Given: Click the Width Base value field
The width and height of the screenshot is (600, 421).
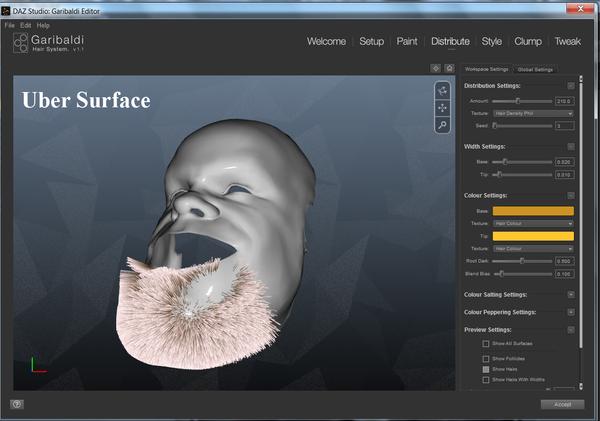Looking at the screenshot, I should (564, 162).
